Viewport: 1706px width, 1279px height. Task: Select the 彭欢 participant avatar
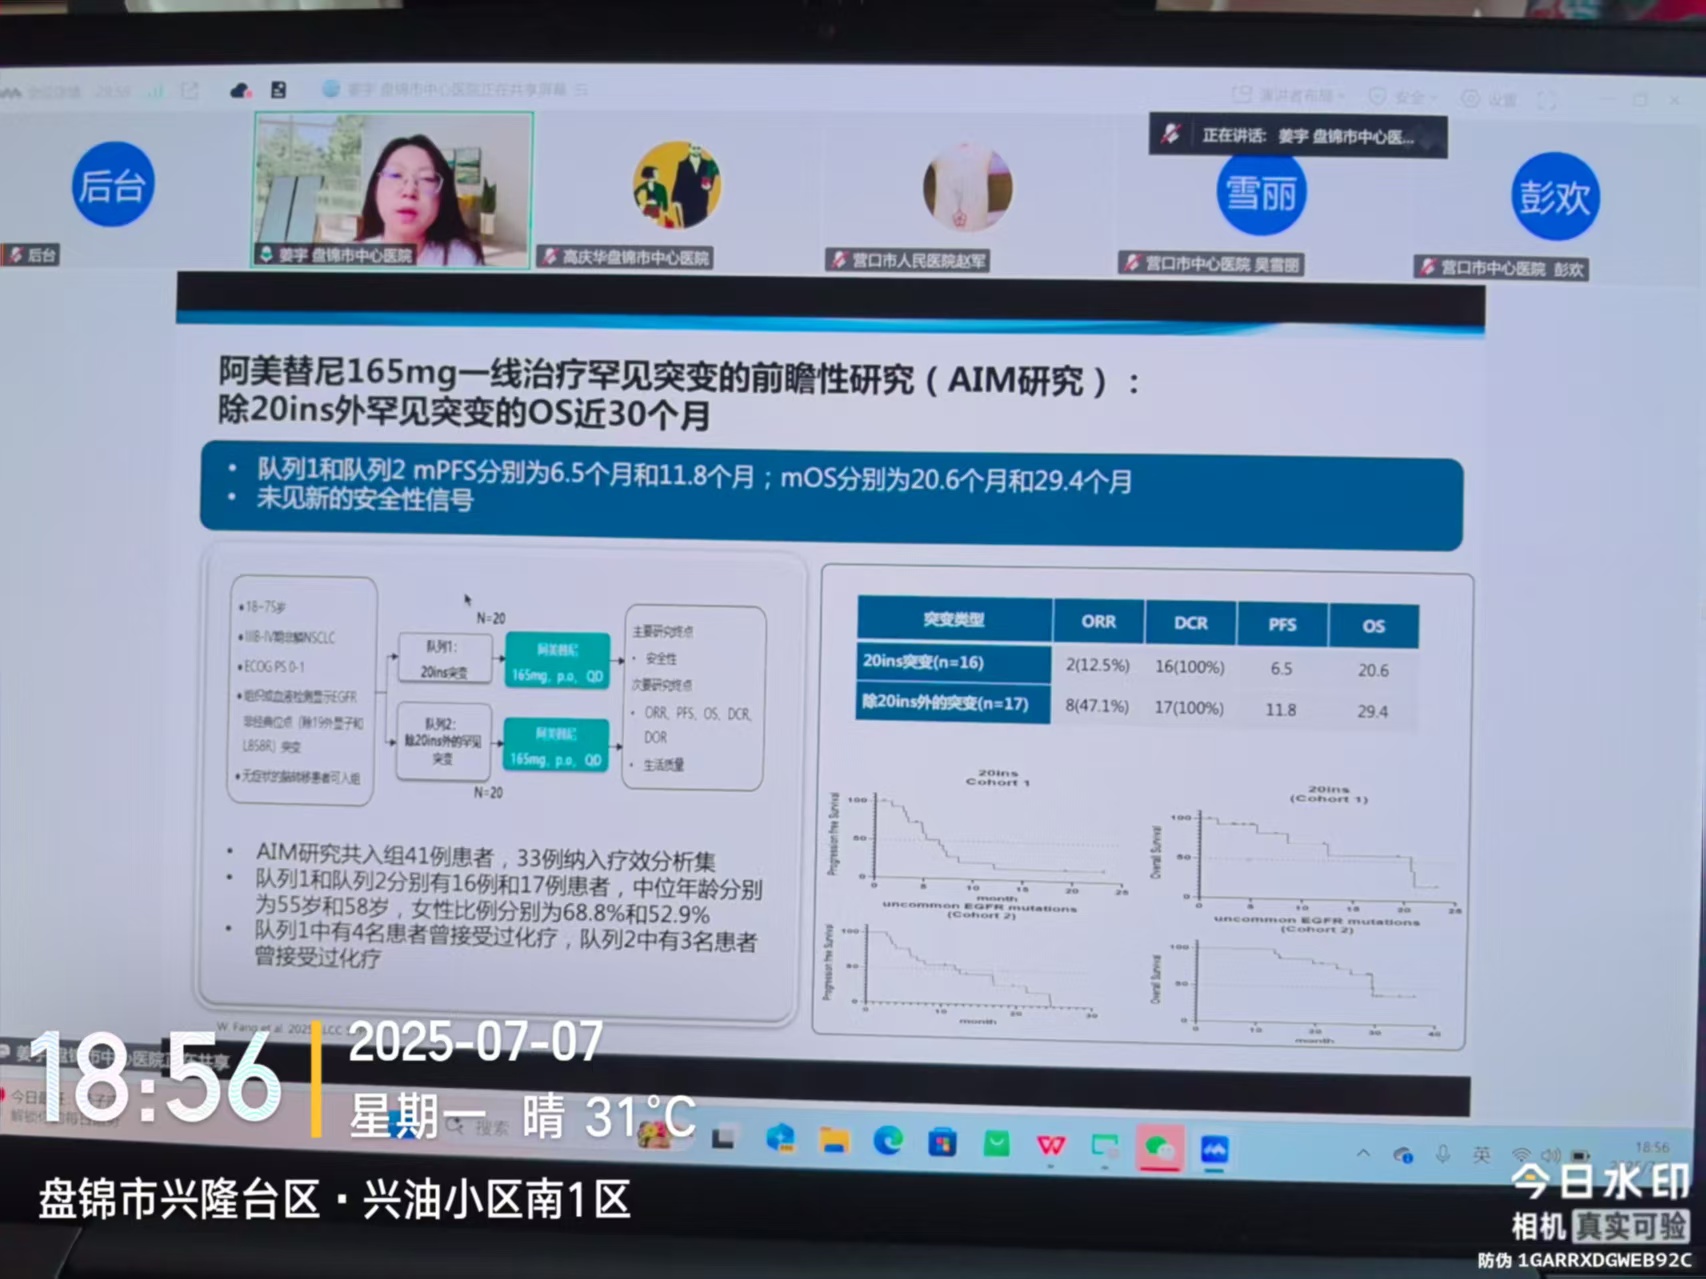(x=1554, y=197)
